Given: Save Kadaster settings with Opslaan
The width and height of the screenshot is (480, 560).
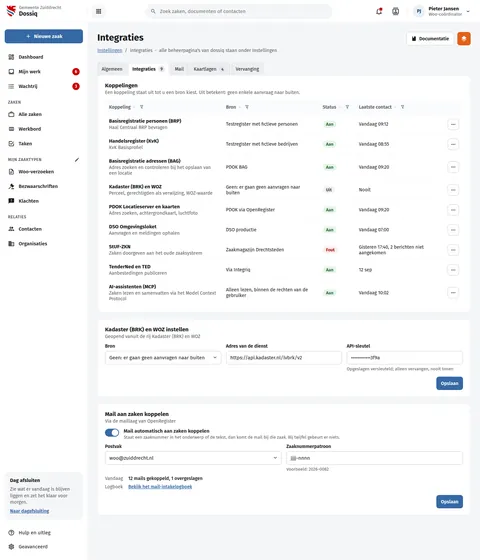Looking at the screenshot, I should tap(449, 383).
